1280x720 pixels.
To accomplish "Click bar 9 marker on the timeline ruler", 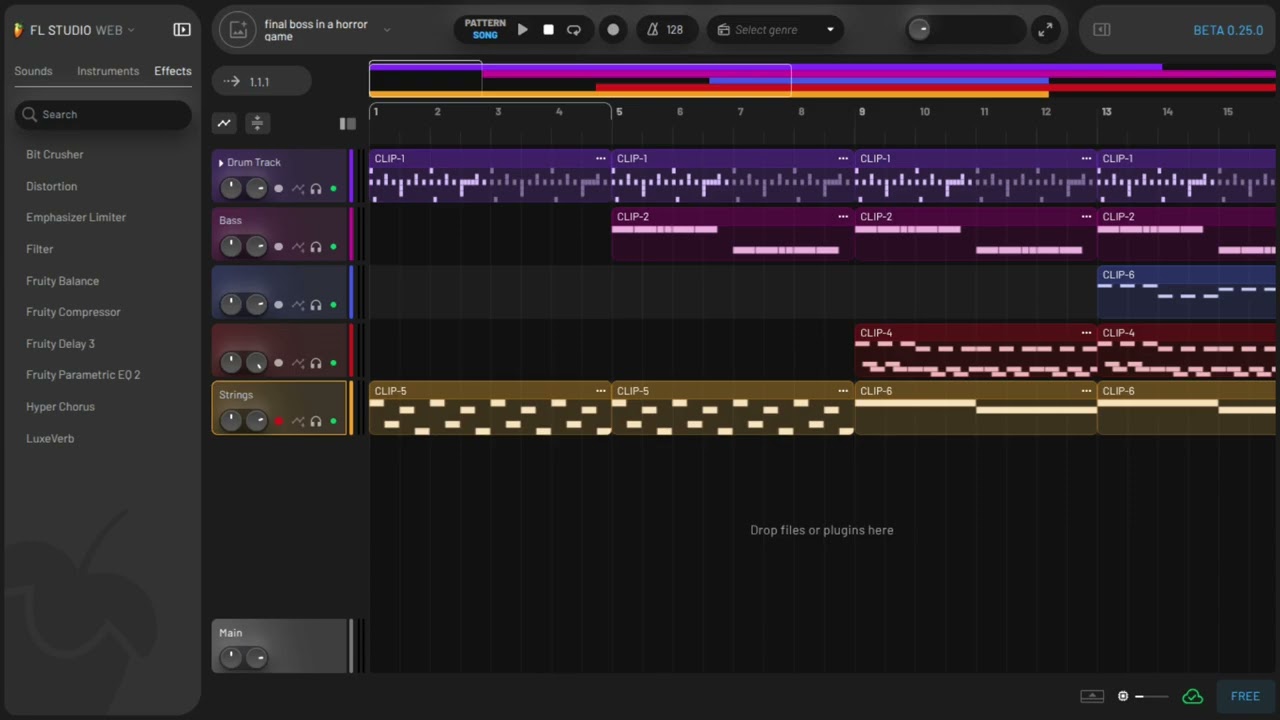I will [x=862, y=112].
